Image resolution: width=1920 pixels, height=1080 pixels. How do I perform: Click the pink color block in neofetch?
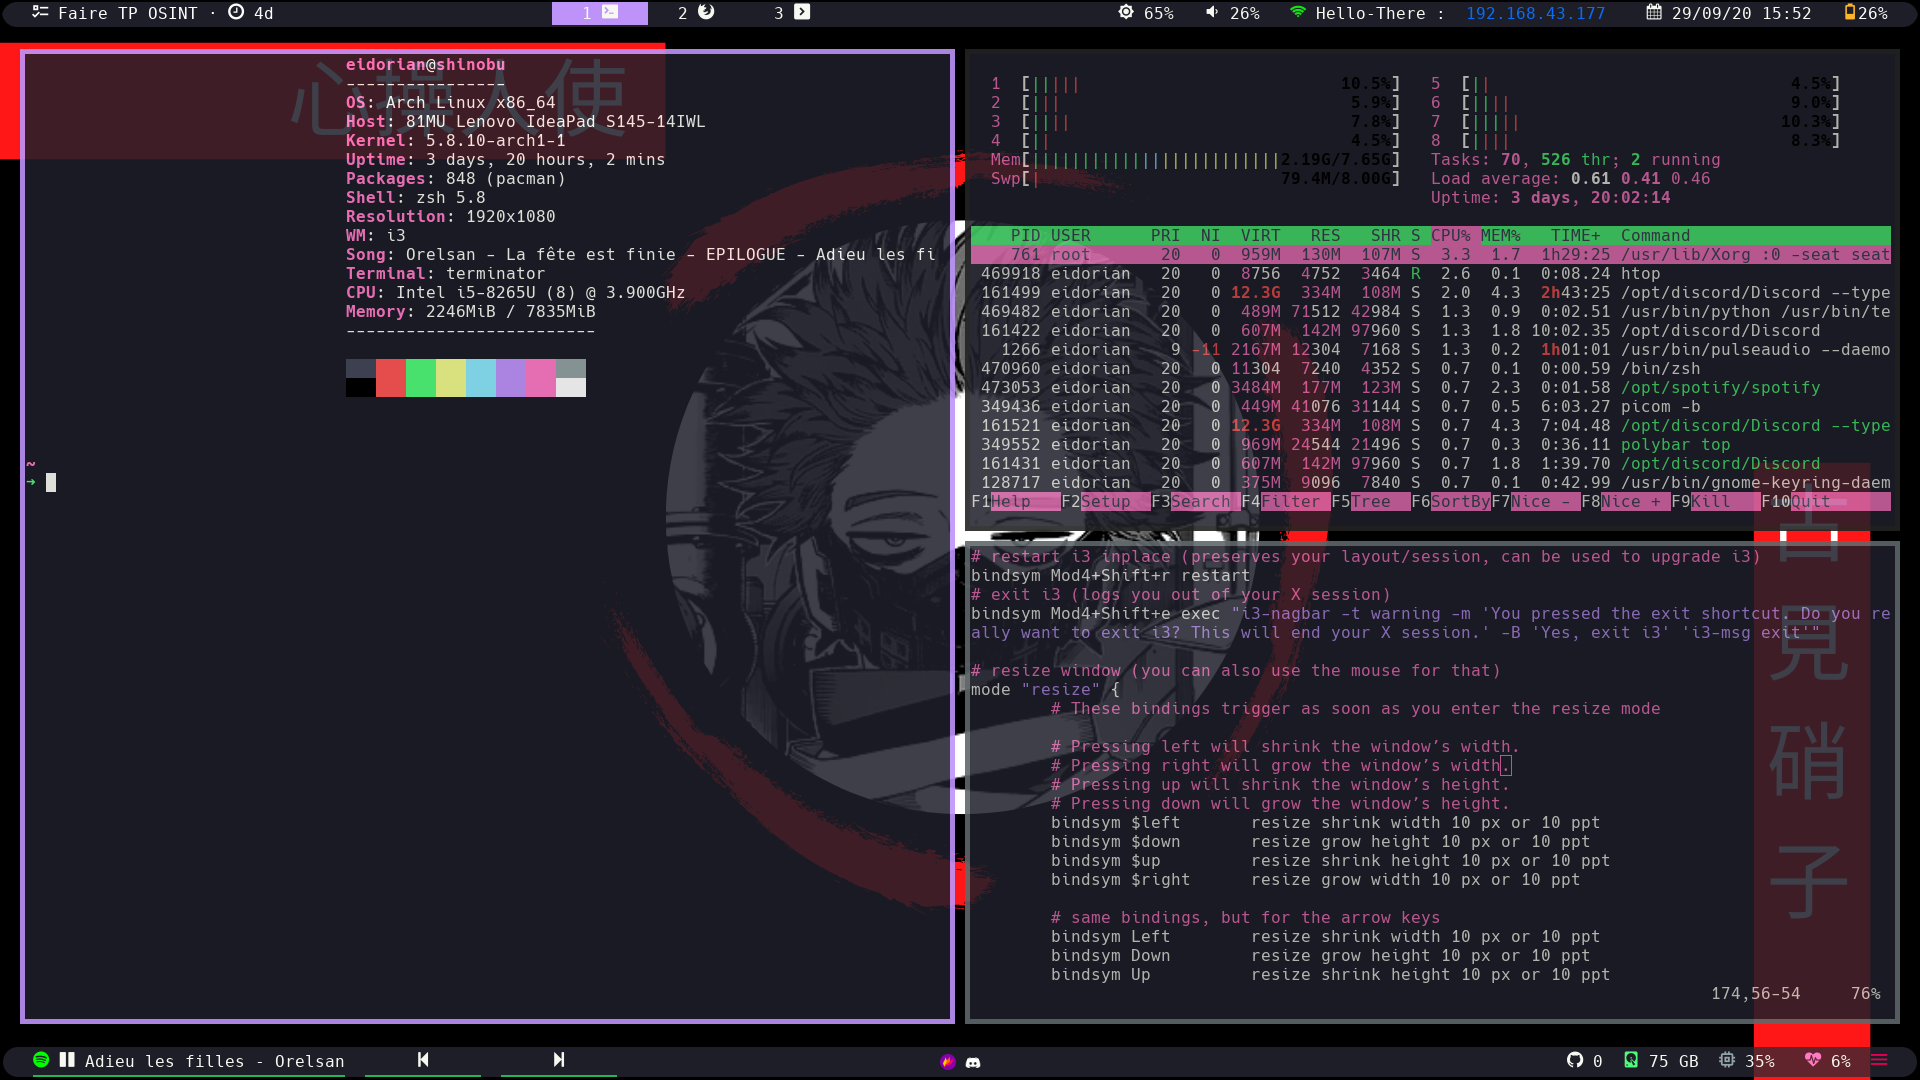(541, 378)
